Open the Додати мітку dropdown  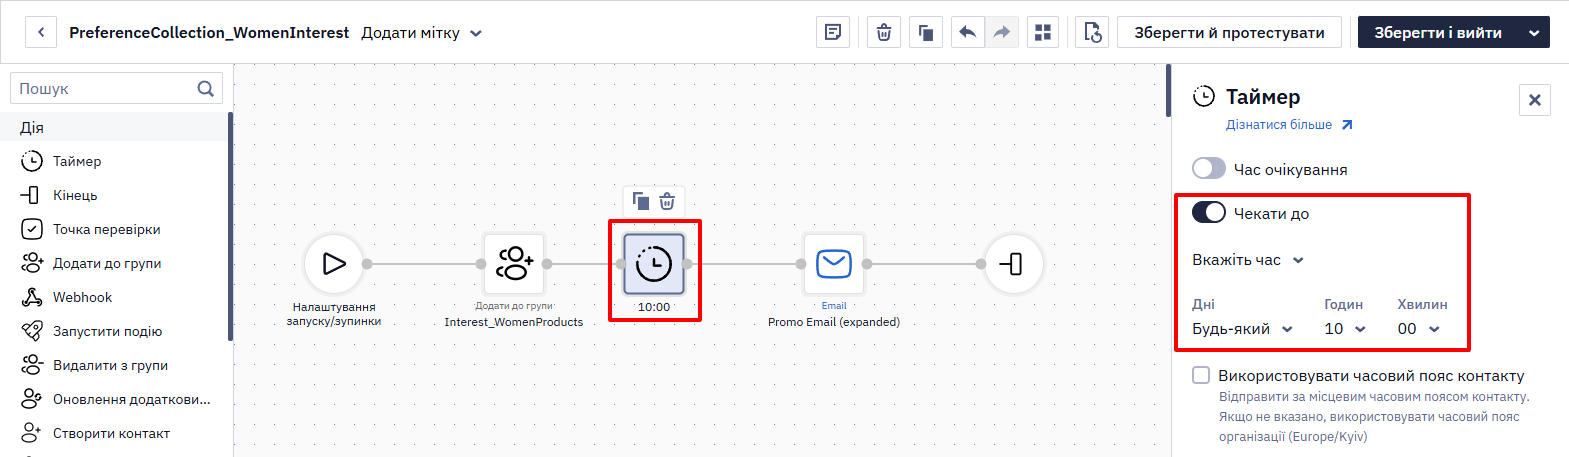click(422, 33)
